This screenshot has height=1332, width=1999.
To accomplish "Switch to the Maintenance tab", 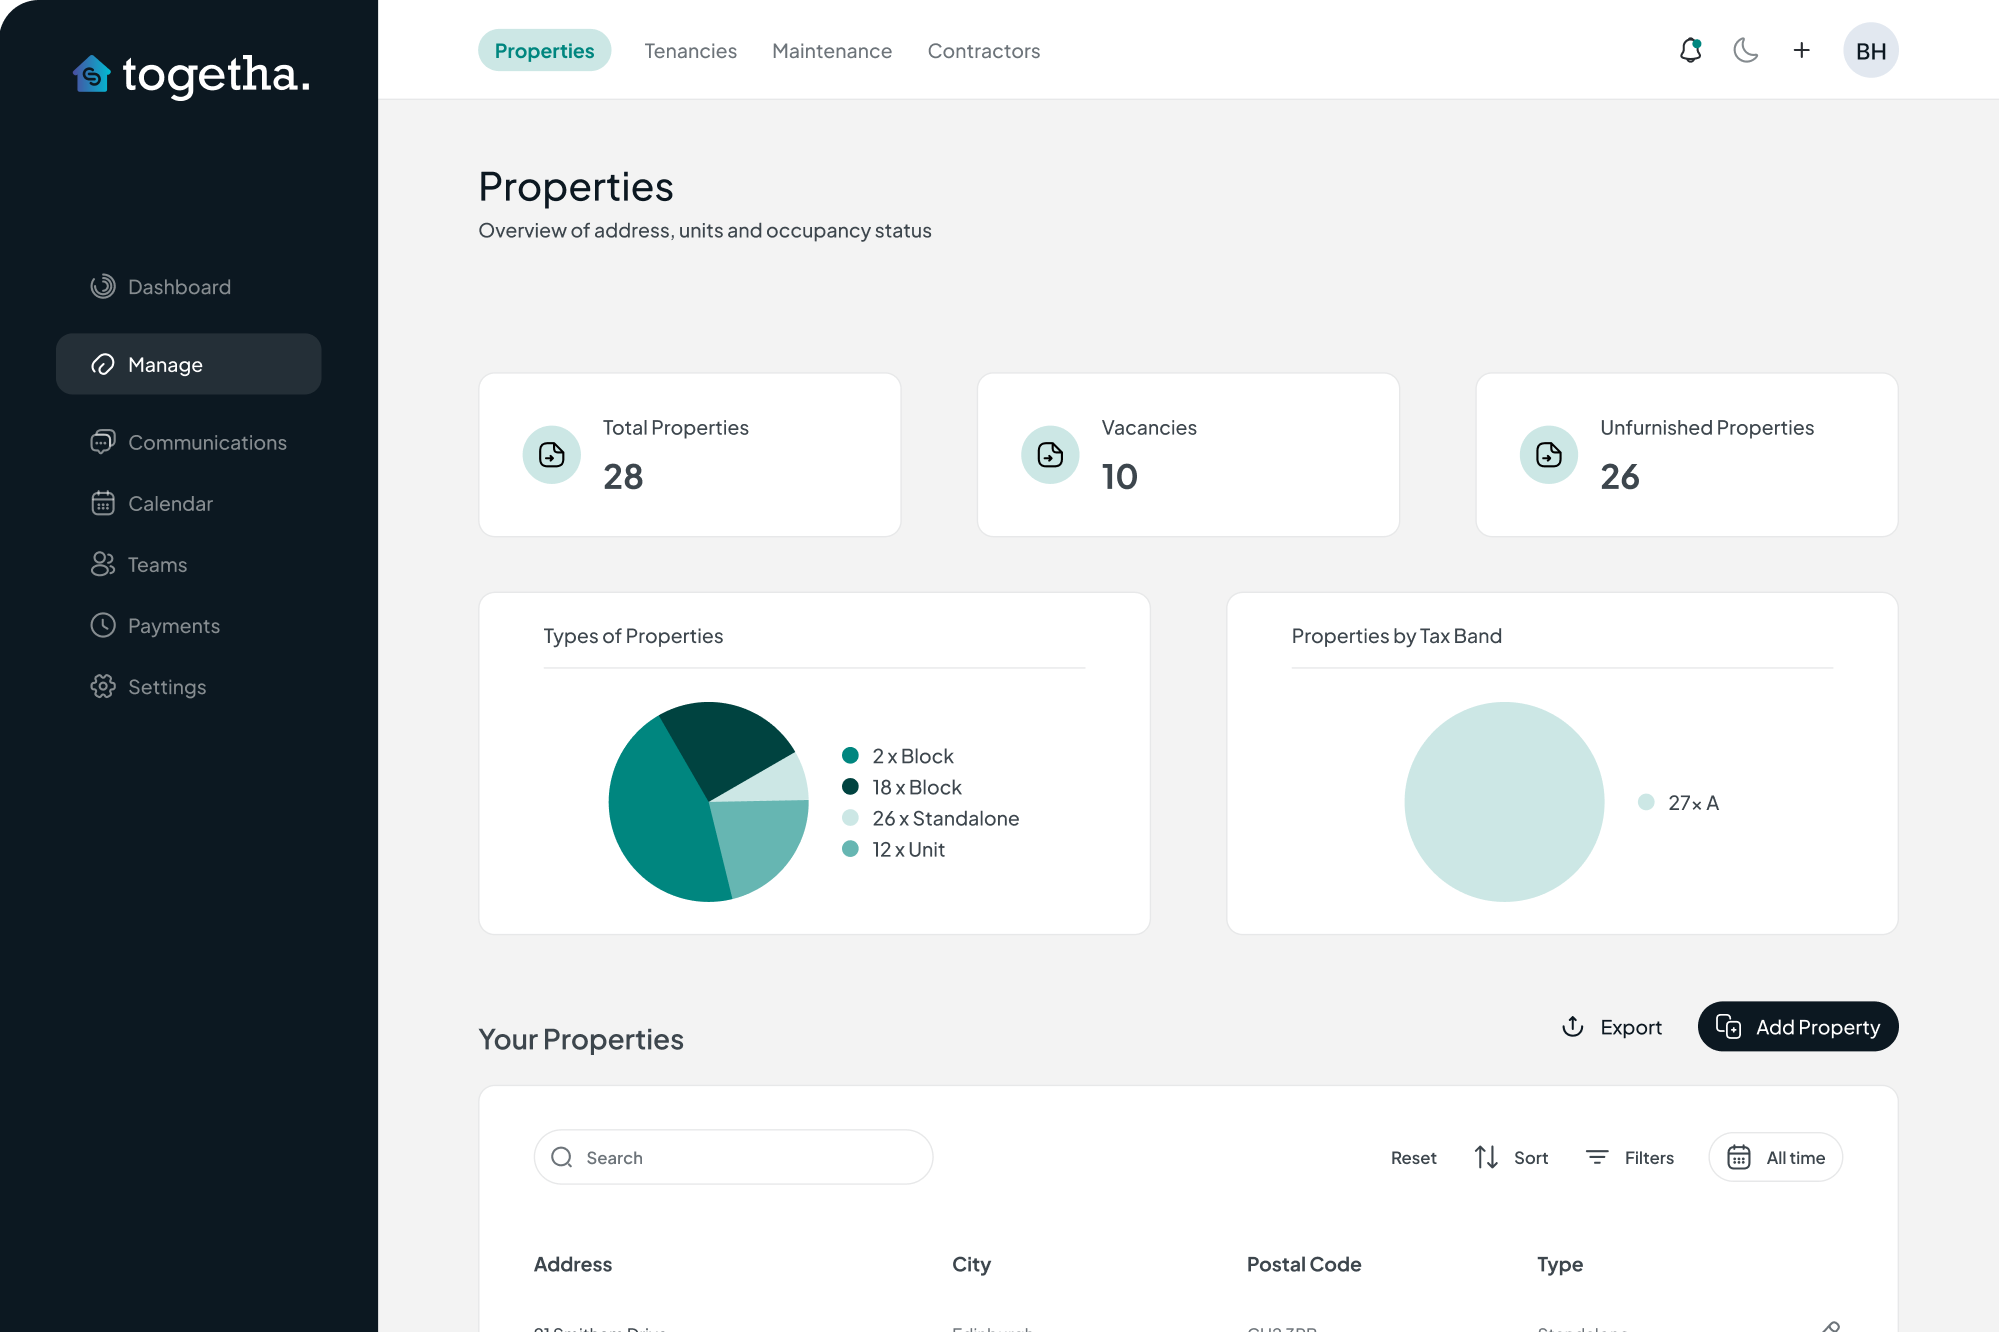I will pos(831,51).
